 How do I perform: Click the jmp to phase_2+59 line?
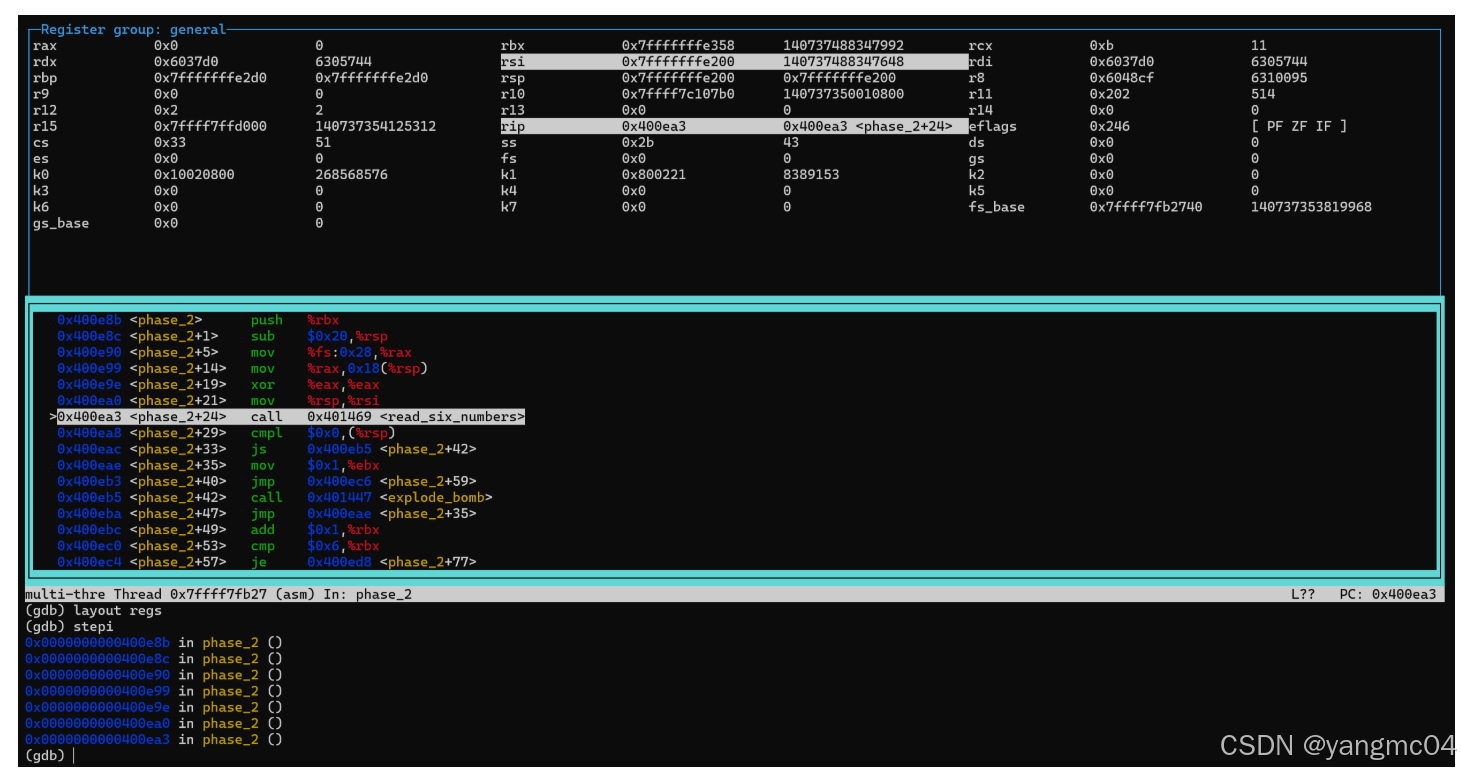(x=266, y=481)
